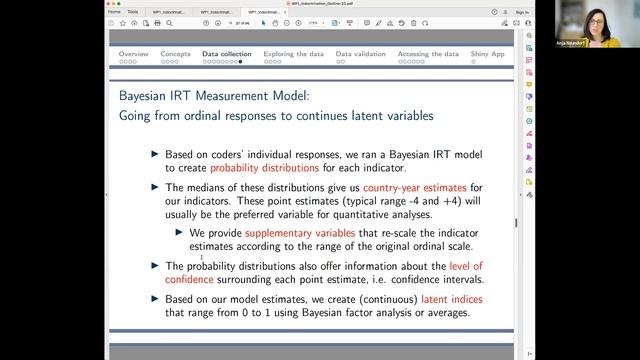This screenshot has width=640, height=360.
Task: Click the Sign In button
Action: 522,12
